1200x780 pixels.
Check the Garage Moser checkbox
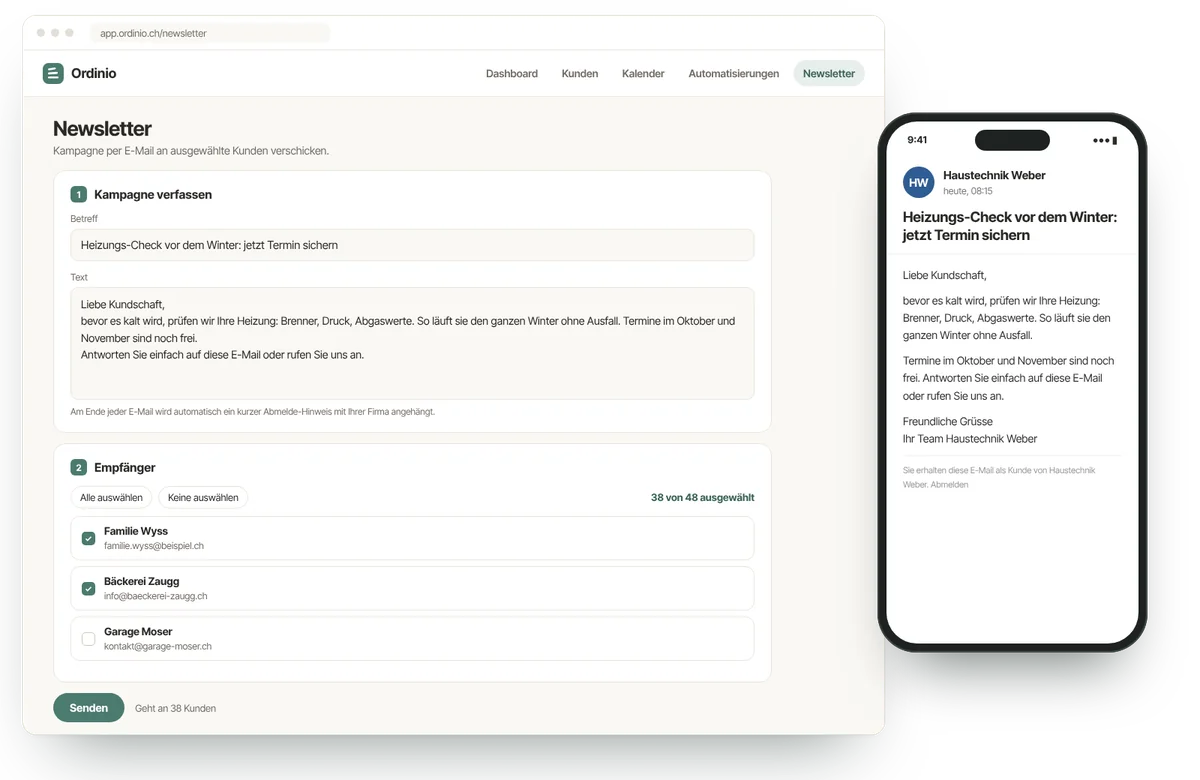(88, 638)
